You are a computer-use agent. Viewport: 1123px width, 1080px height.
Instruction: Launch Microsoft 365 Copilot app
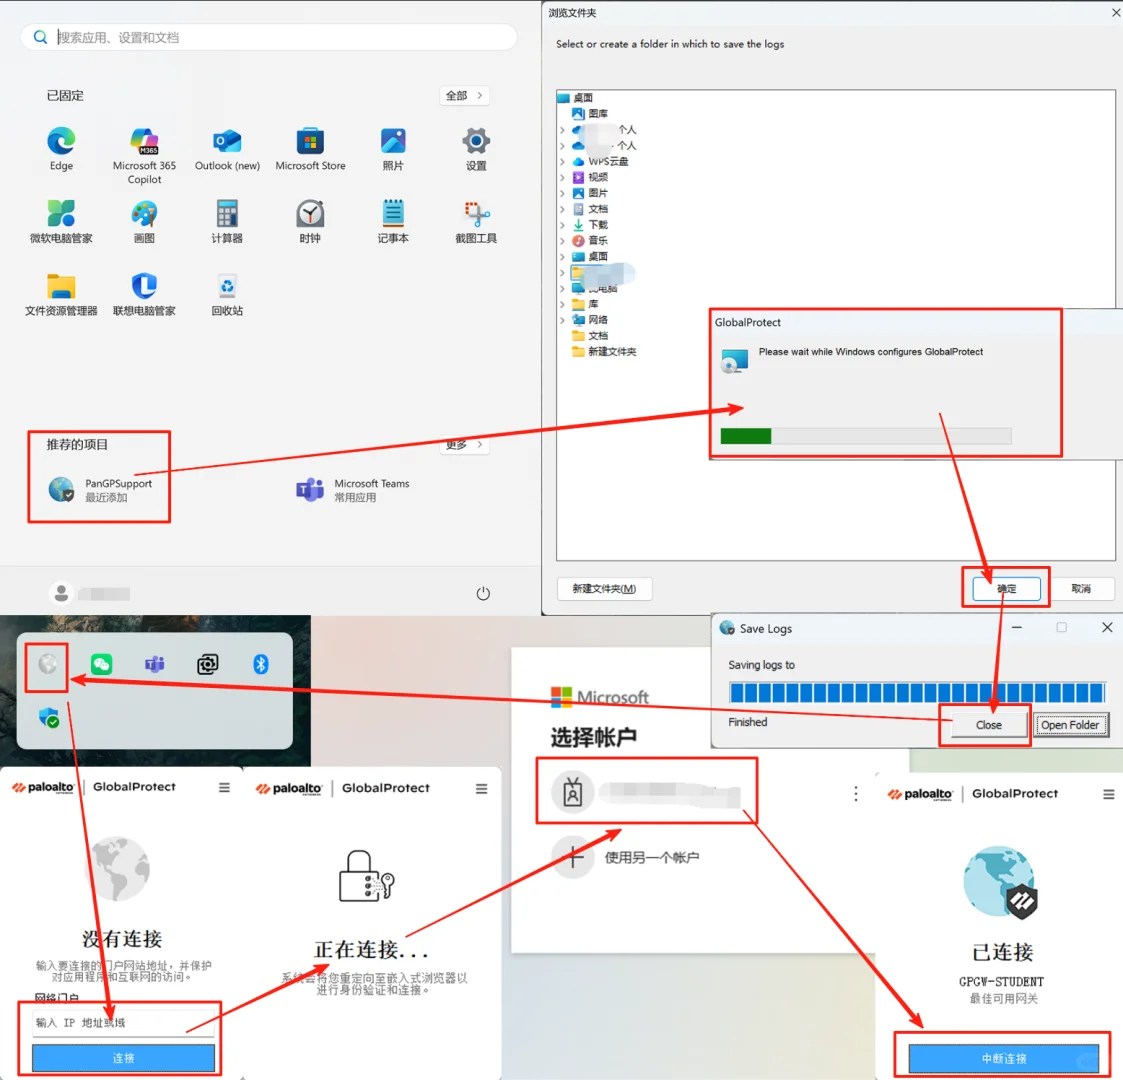coord(144,155)
